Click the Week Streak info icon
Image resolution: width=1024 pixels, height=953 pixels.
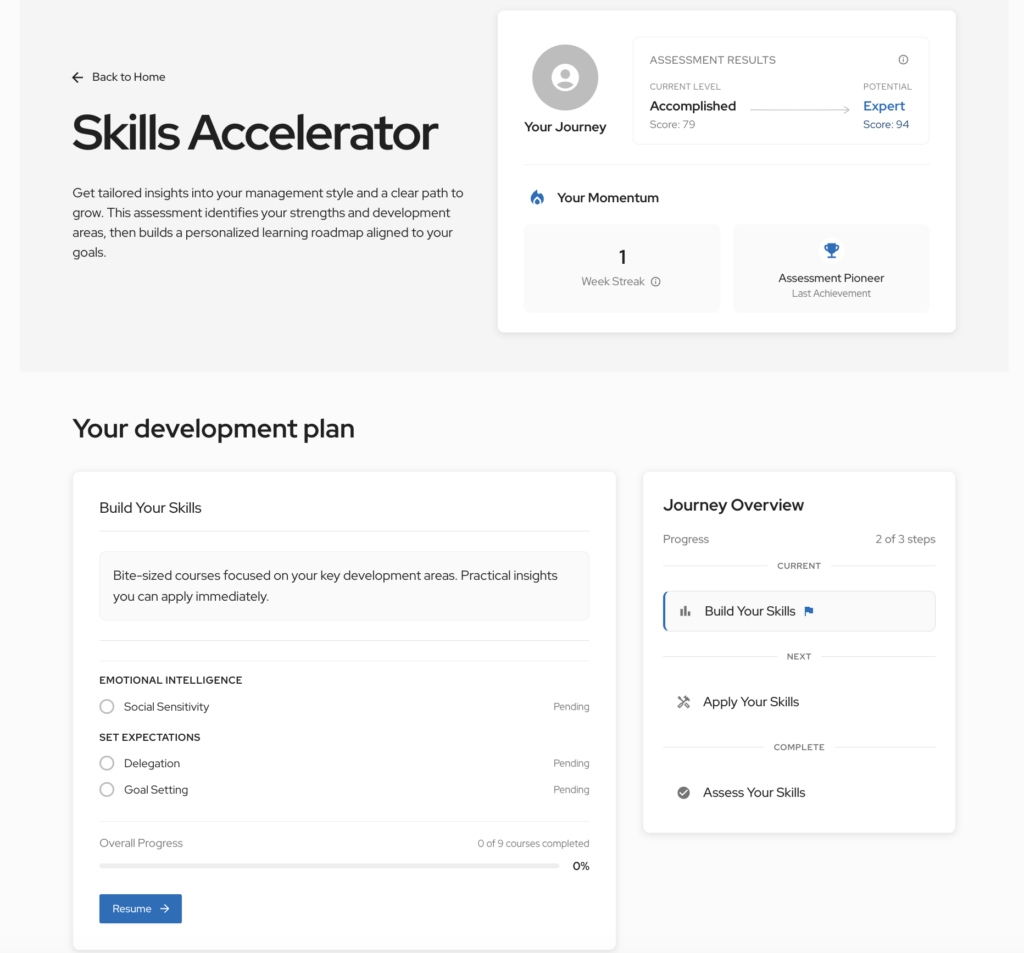click(x=656, y=282)
